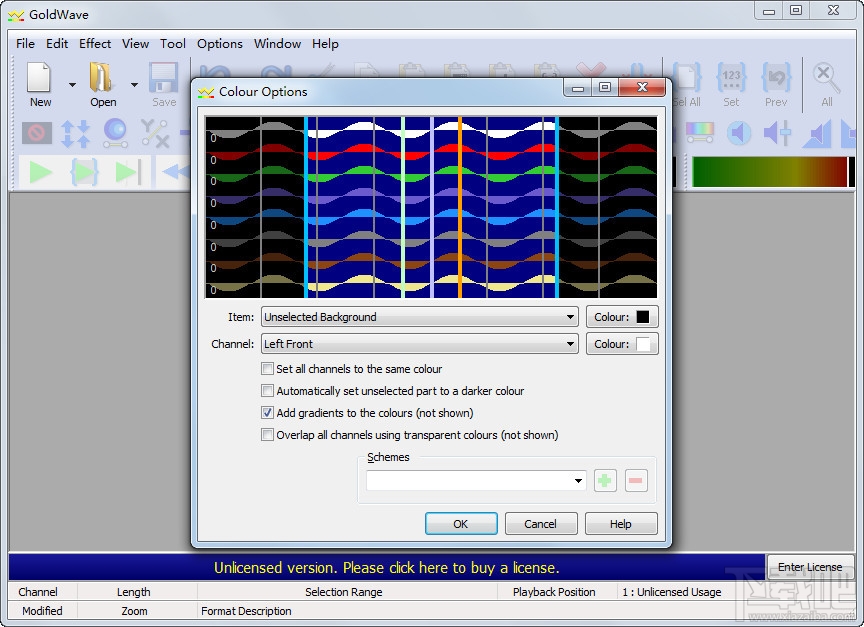
Task: Confirm colour settings with OK
Action: [x=461, y=523]
